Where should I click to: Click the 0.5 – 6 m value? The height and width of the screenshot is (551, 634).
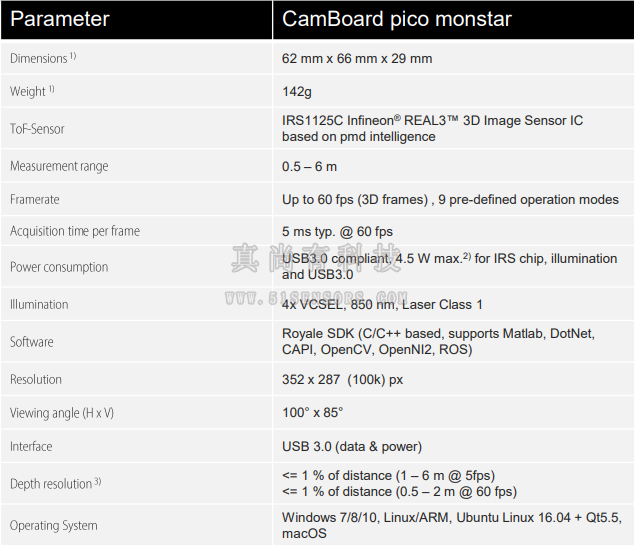(x=309, y=167)
